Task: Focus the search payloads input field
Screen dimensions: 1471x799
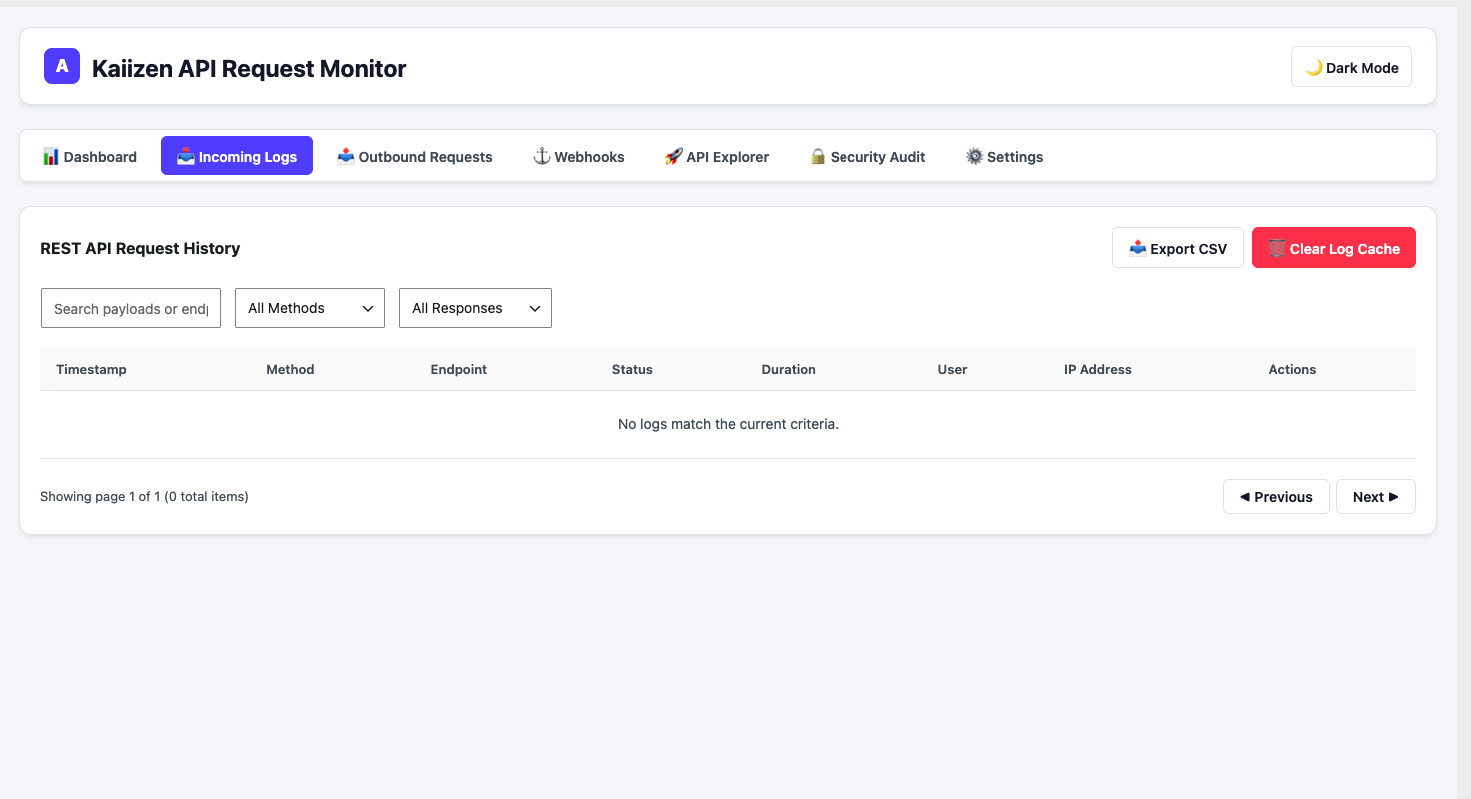Action: (131, 308)
